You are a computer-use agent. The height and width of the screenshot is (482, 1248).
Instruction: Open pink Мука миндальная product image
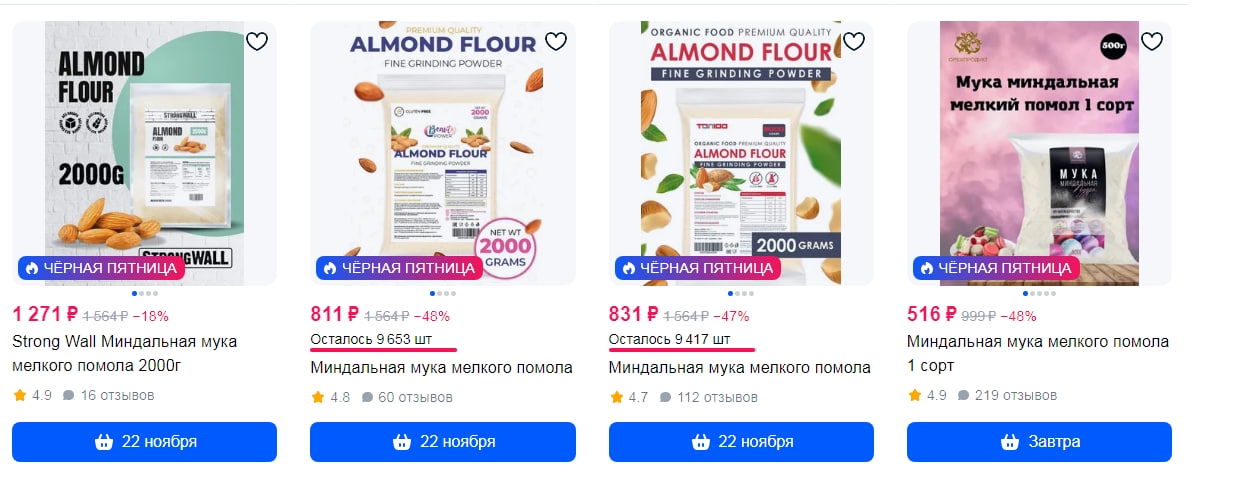1039,153
